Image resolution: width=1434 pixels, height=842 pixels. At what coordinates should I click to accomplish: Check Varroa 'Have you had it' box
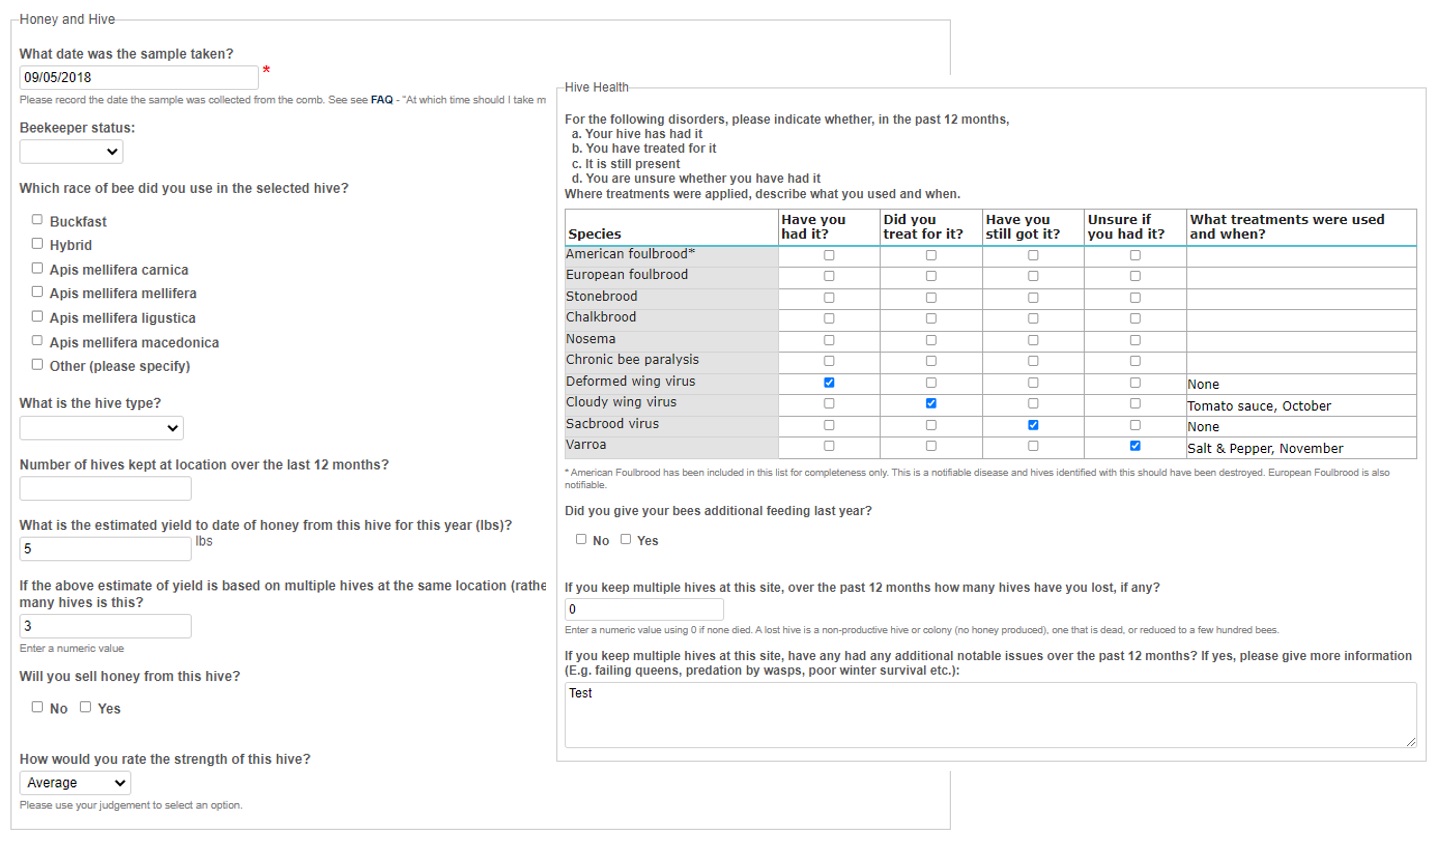coord(829,446)
